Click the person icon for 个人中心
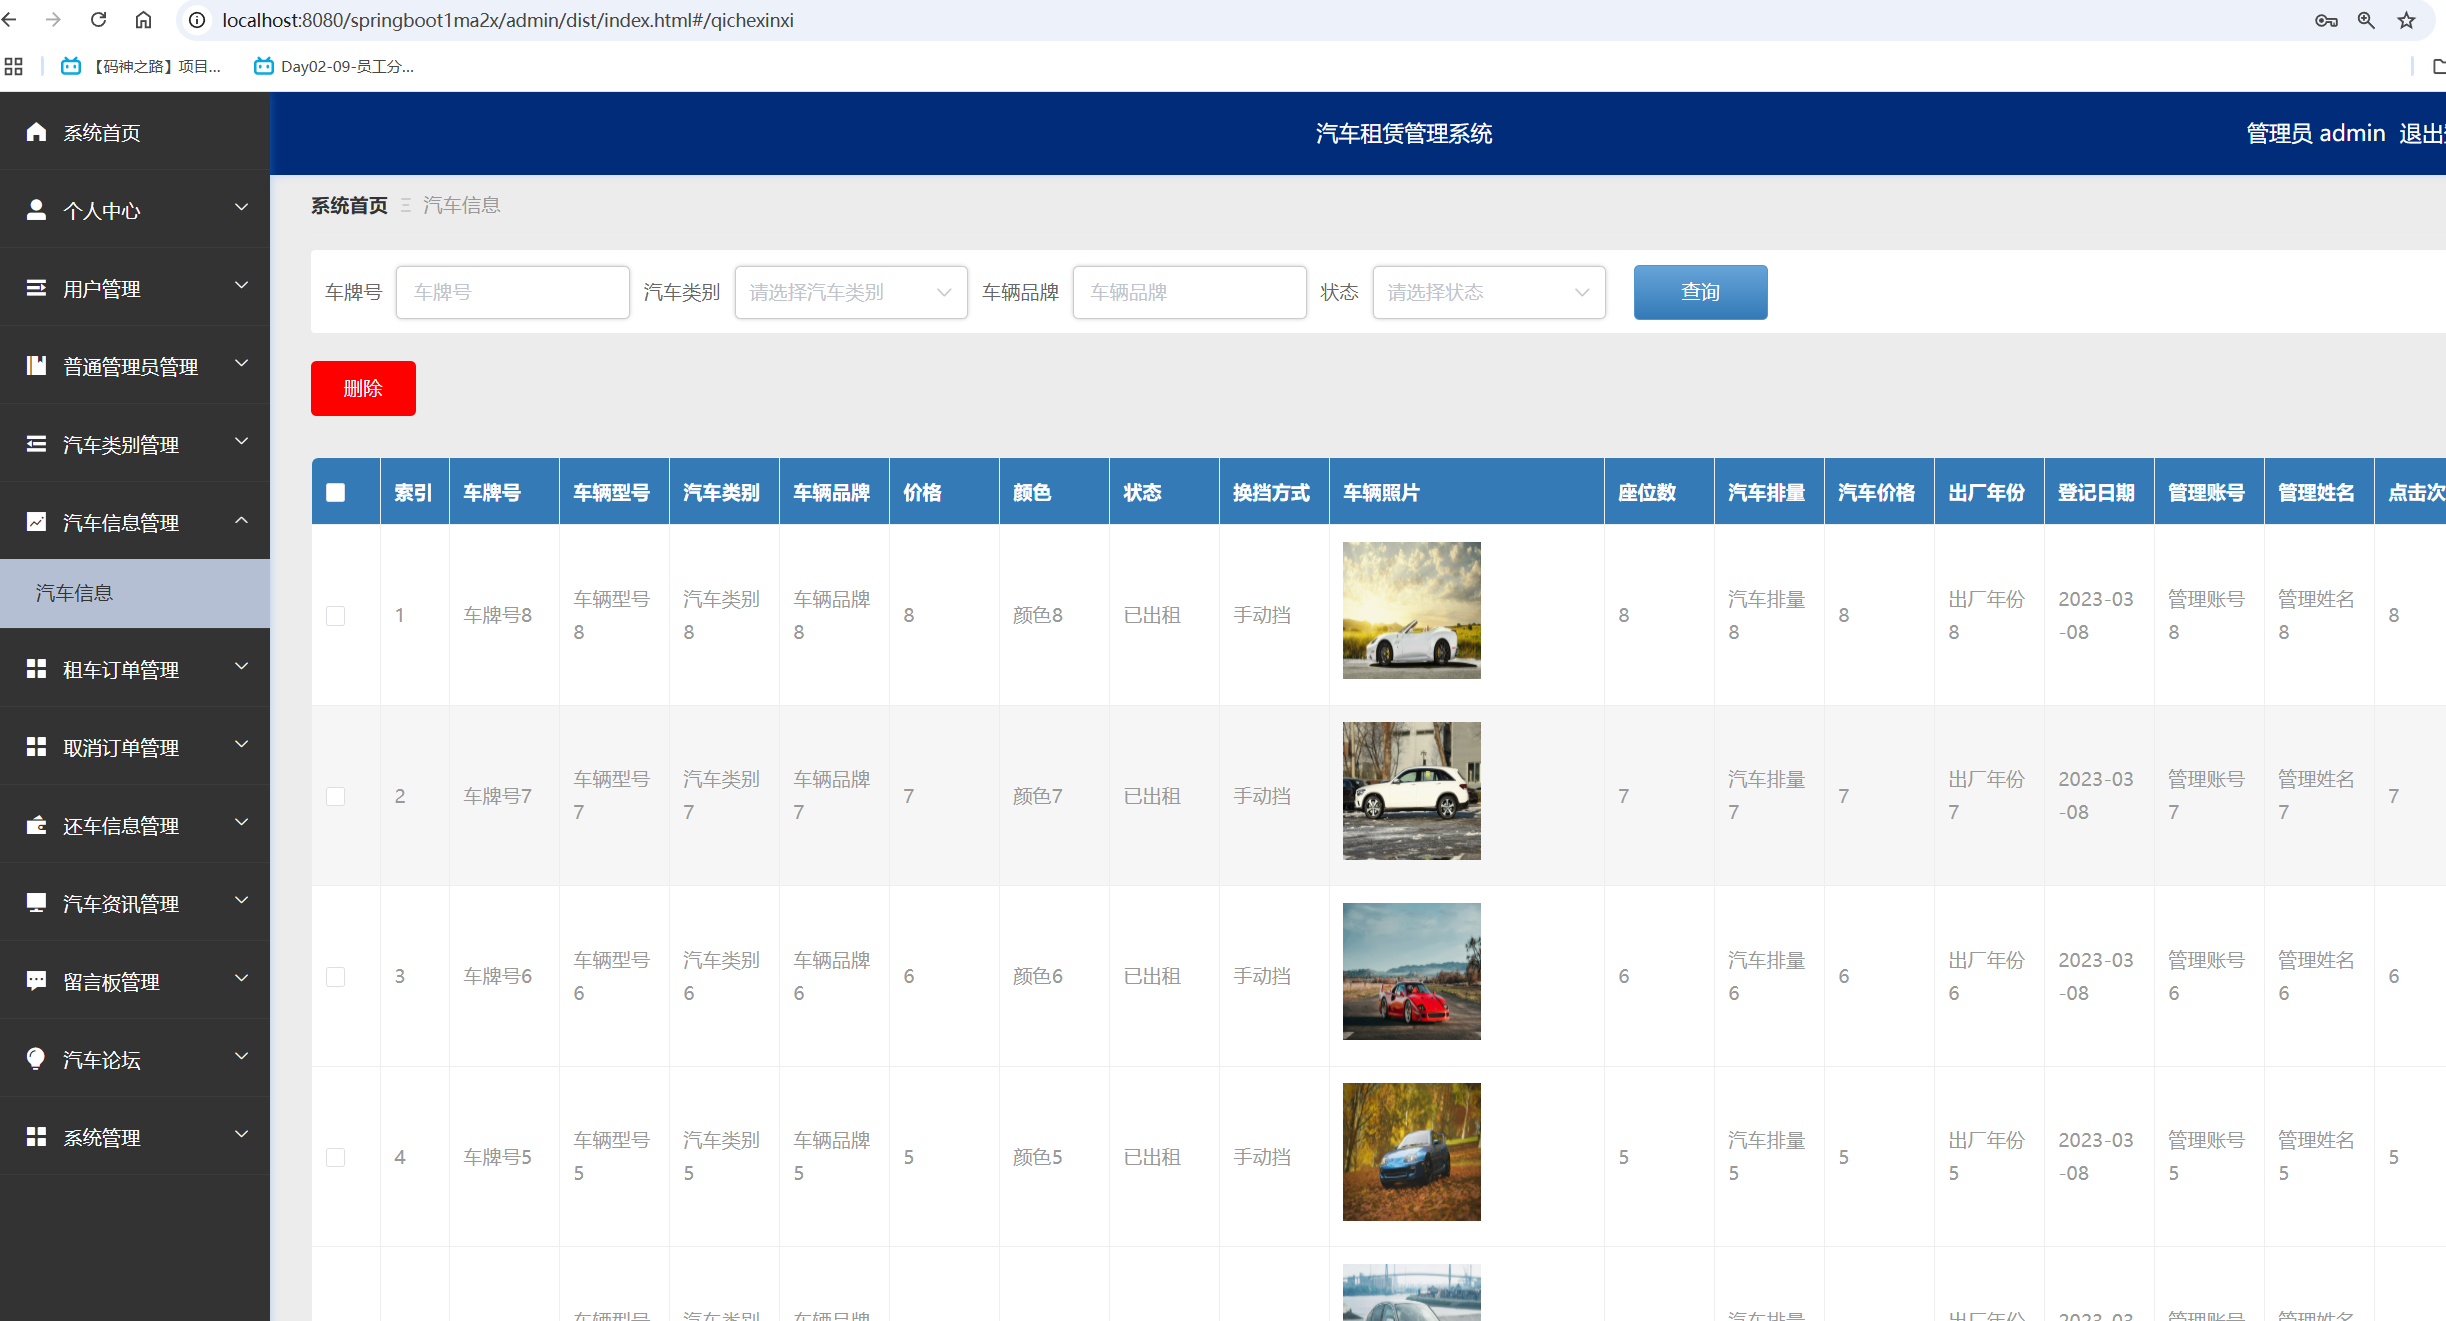The width and height of the screenshot is (2446, 1321). coord(36,210)
